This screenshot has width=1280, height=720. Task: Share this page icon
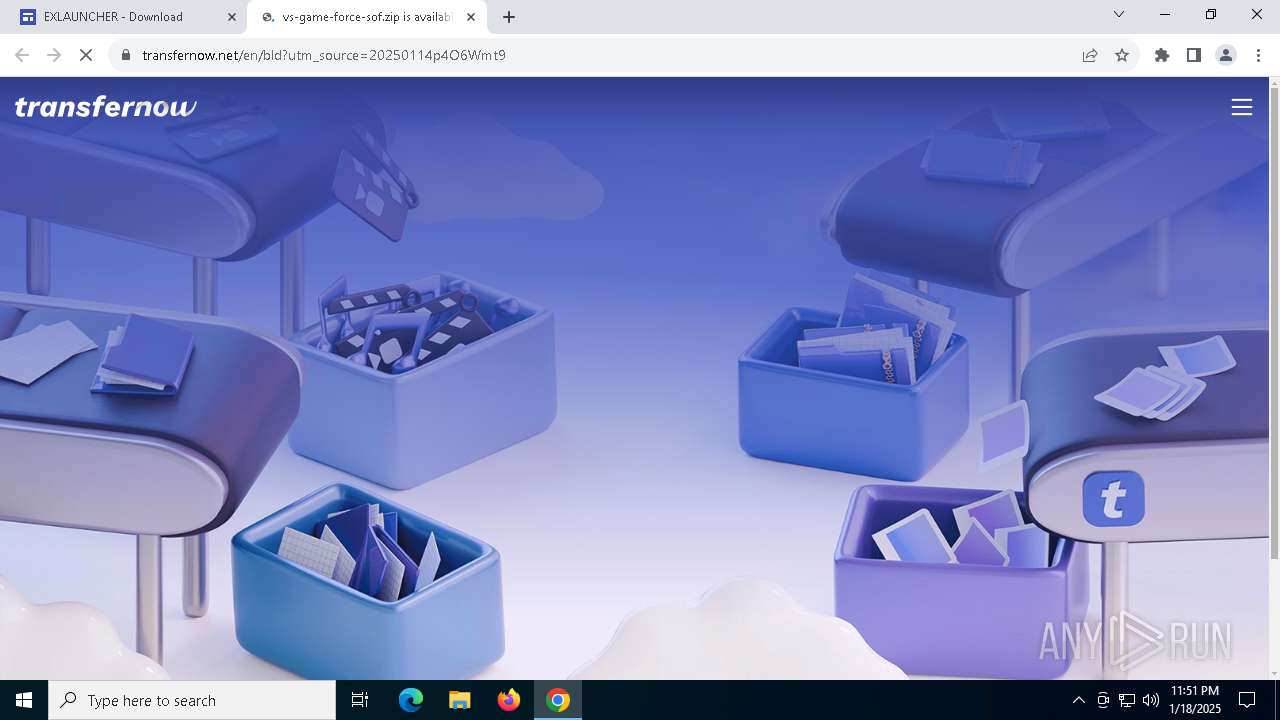[x=1090, y=55]
